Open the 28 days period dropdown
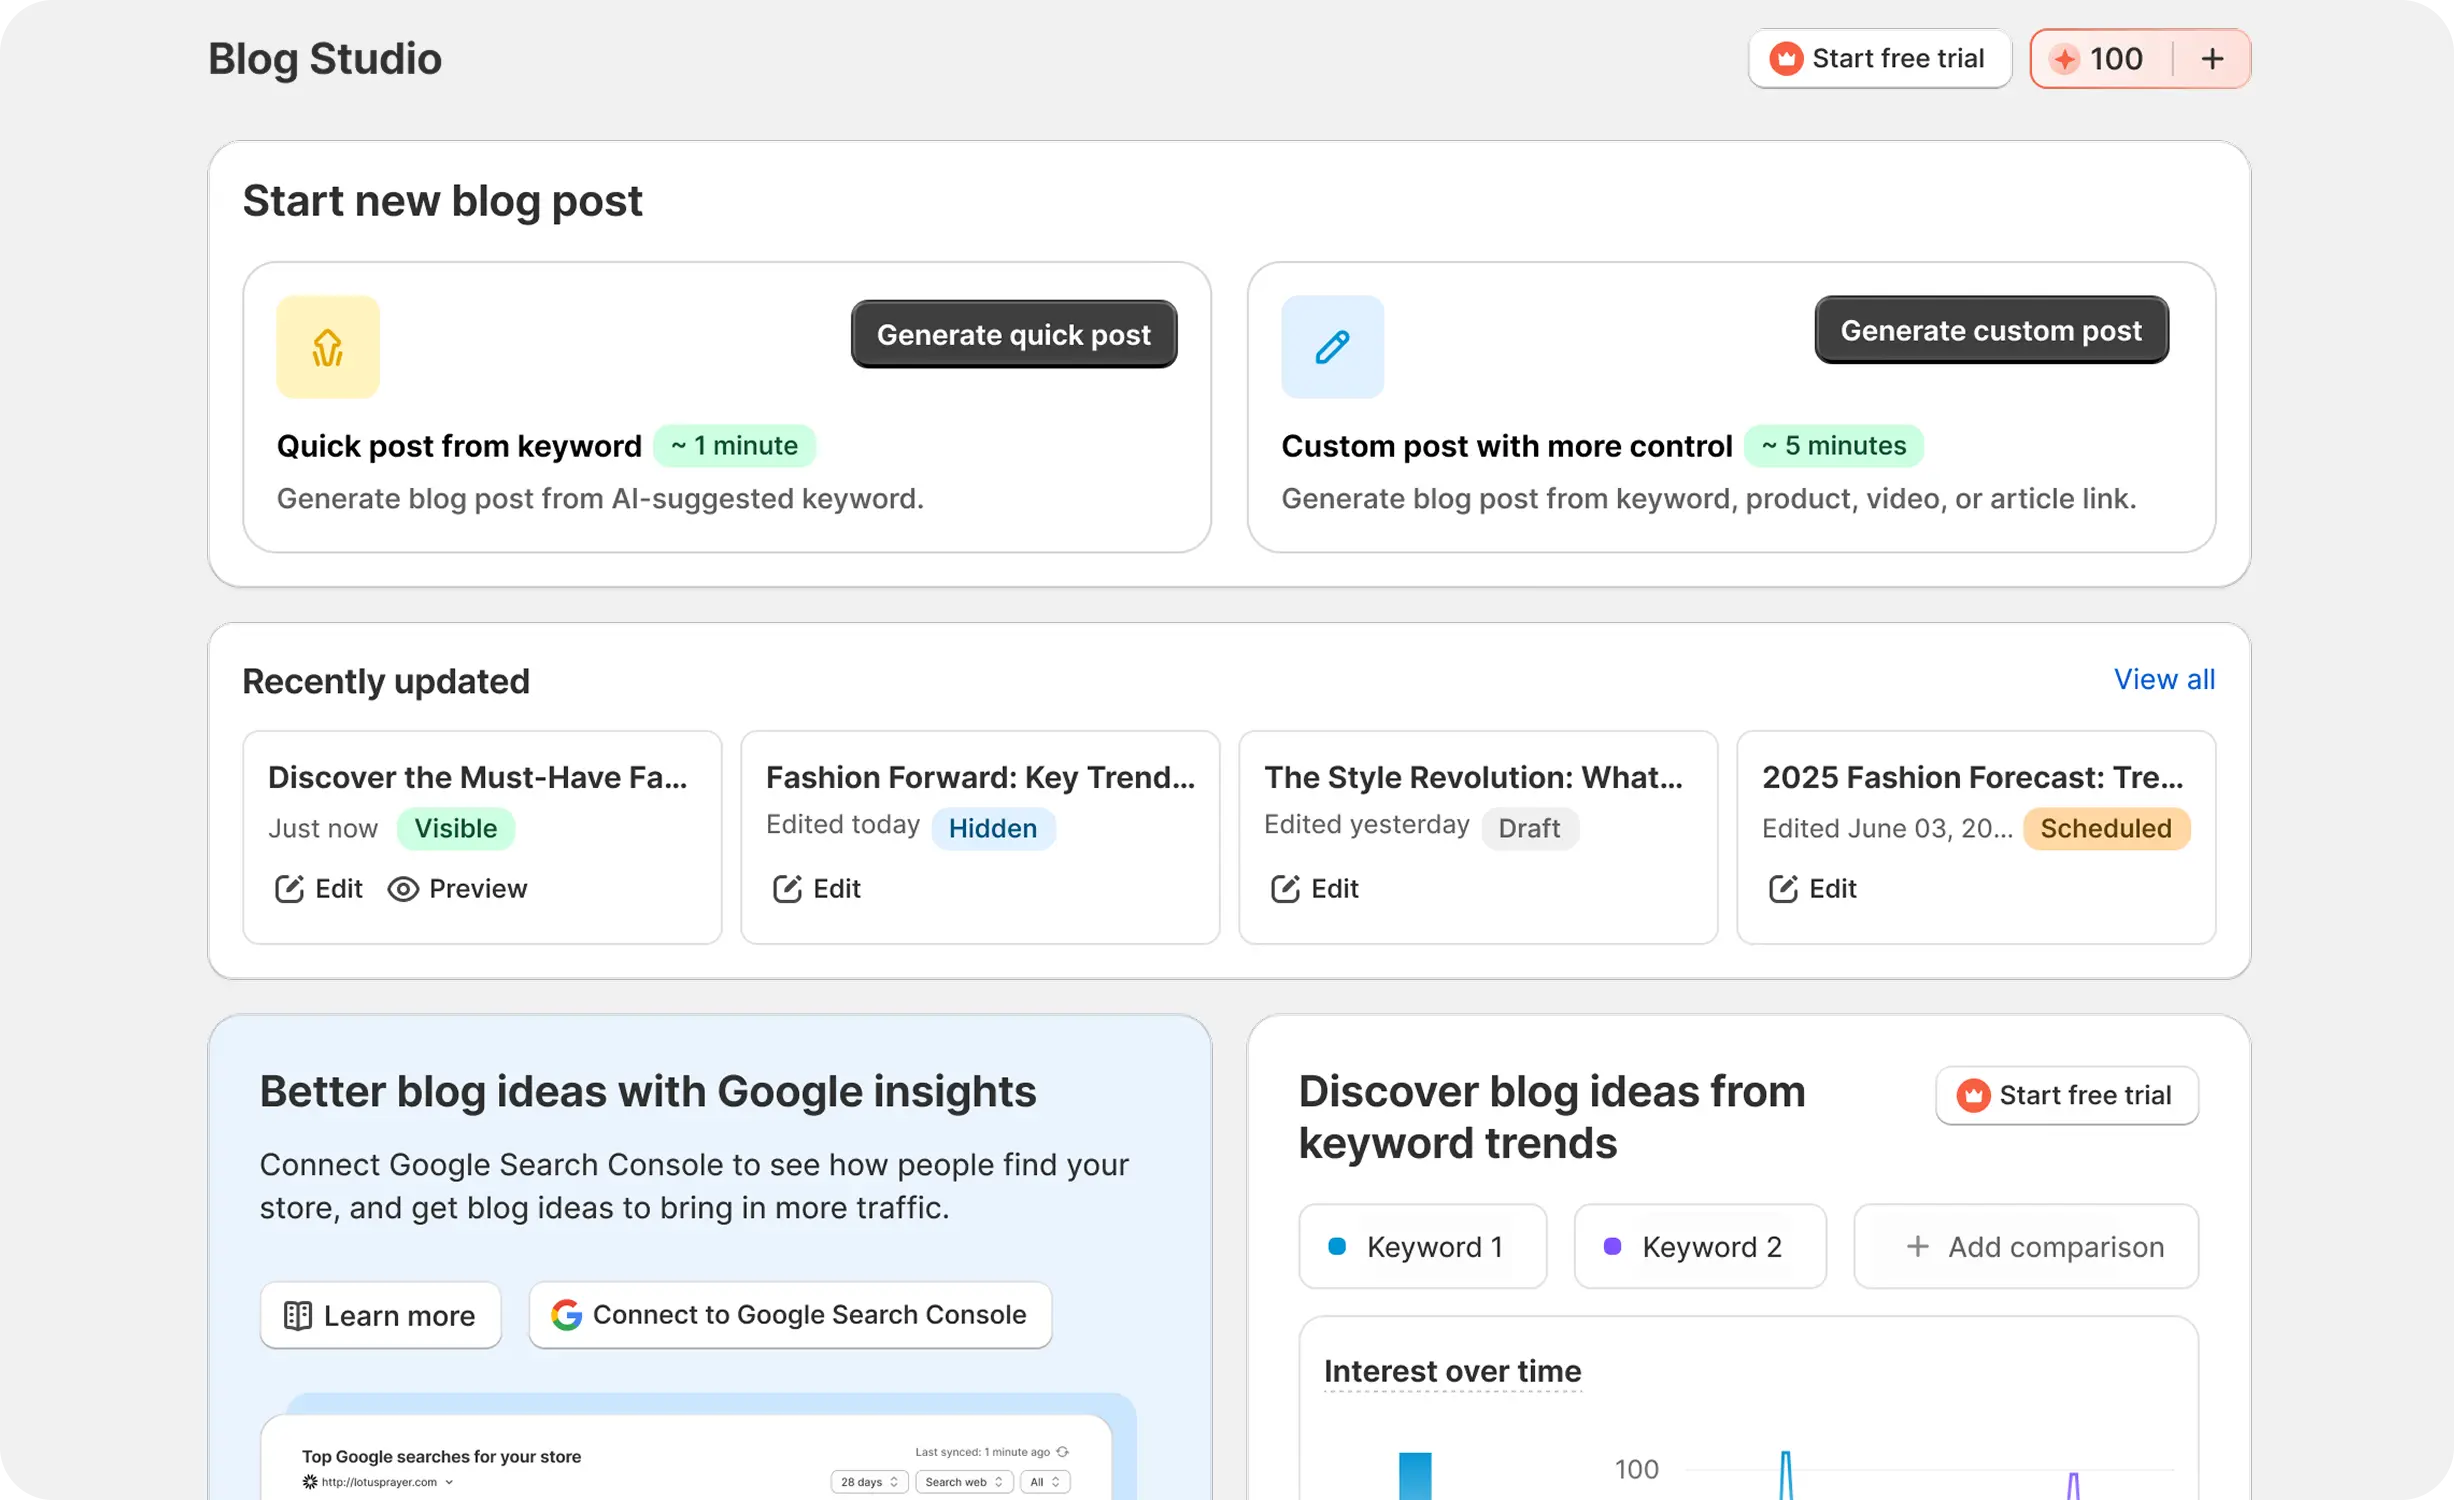The width and height of the screenshot is (2454, 1500). [x=868, y=1482]
